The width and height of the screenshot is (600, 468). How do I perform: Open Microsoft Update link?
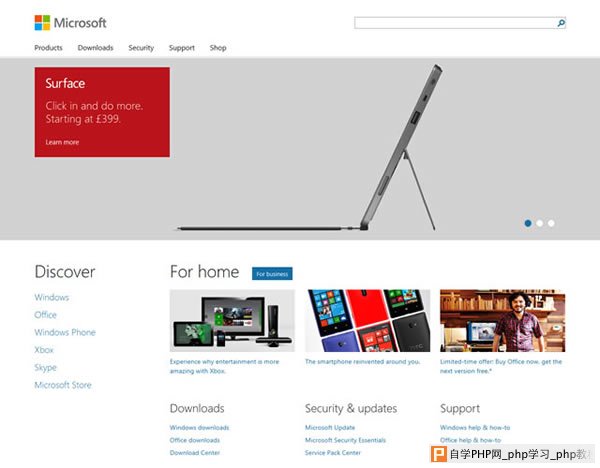tap(330, 427)
